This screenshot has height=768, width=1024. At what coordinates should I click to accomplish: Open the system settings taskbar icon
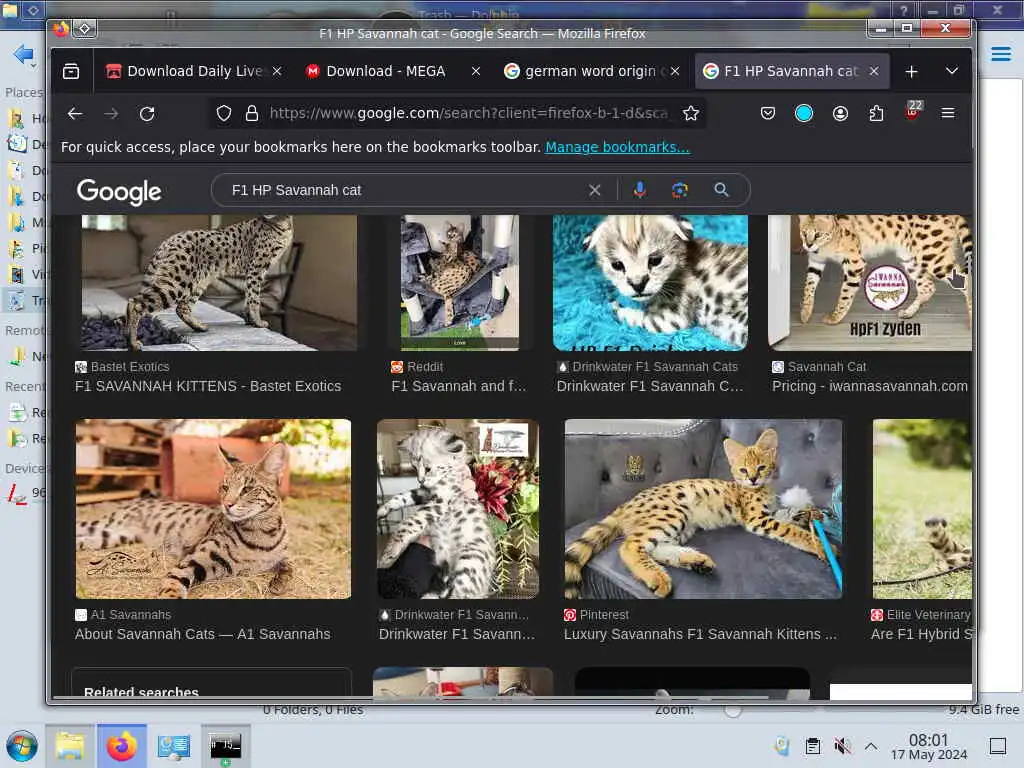point(174,746)
